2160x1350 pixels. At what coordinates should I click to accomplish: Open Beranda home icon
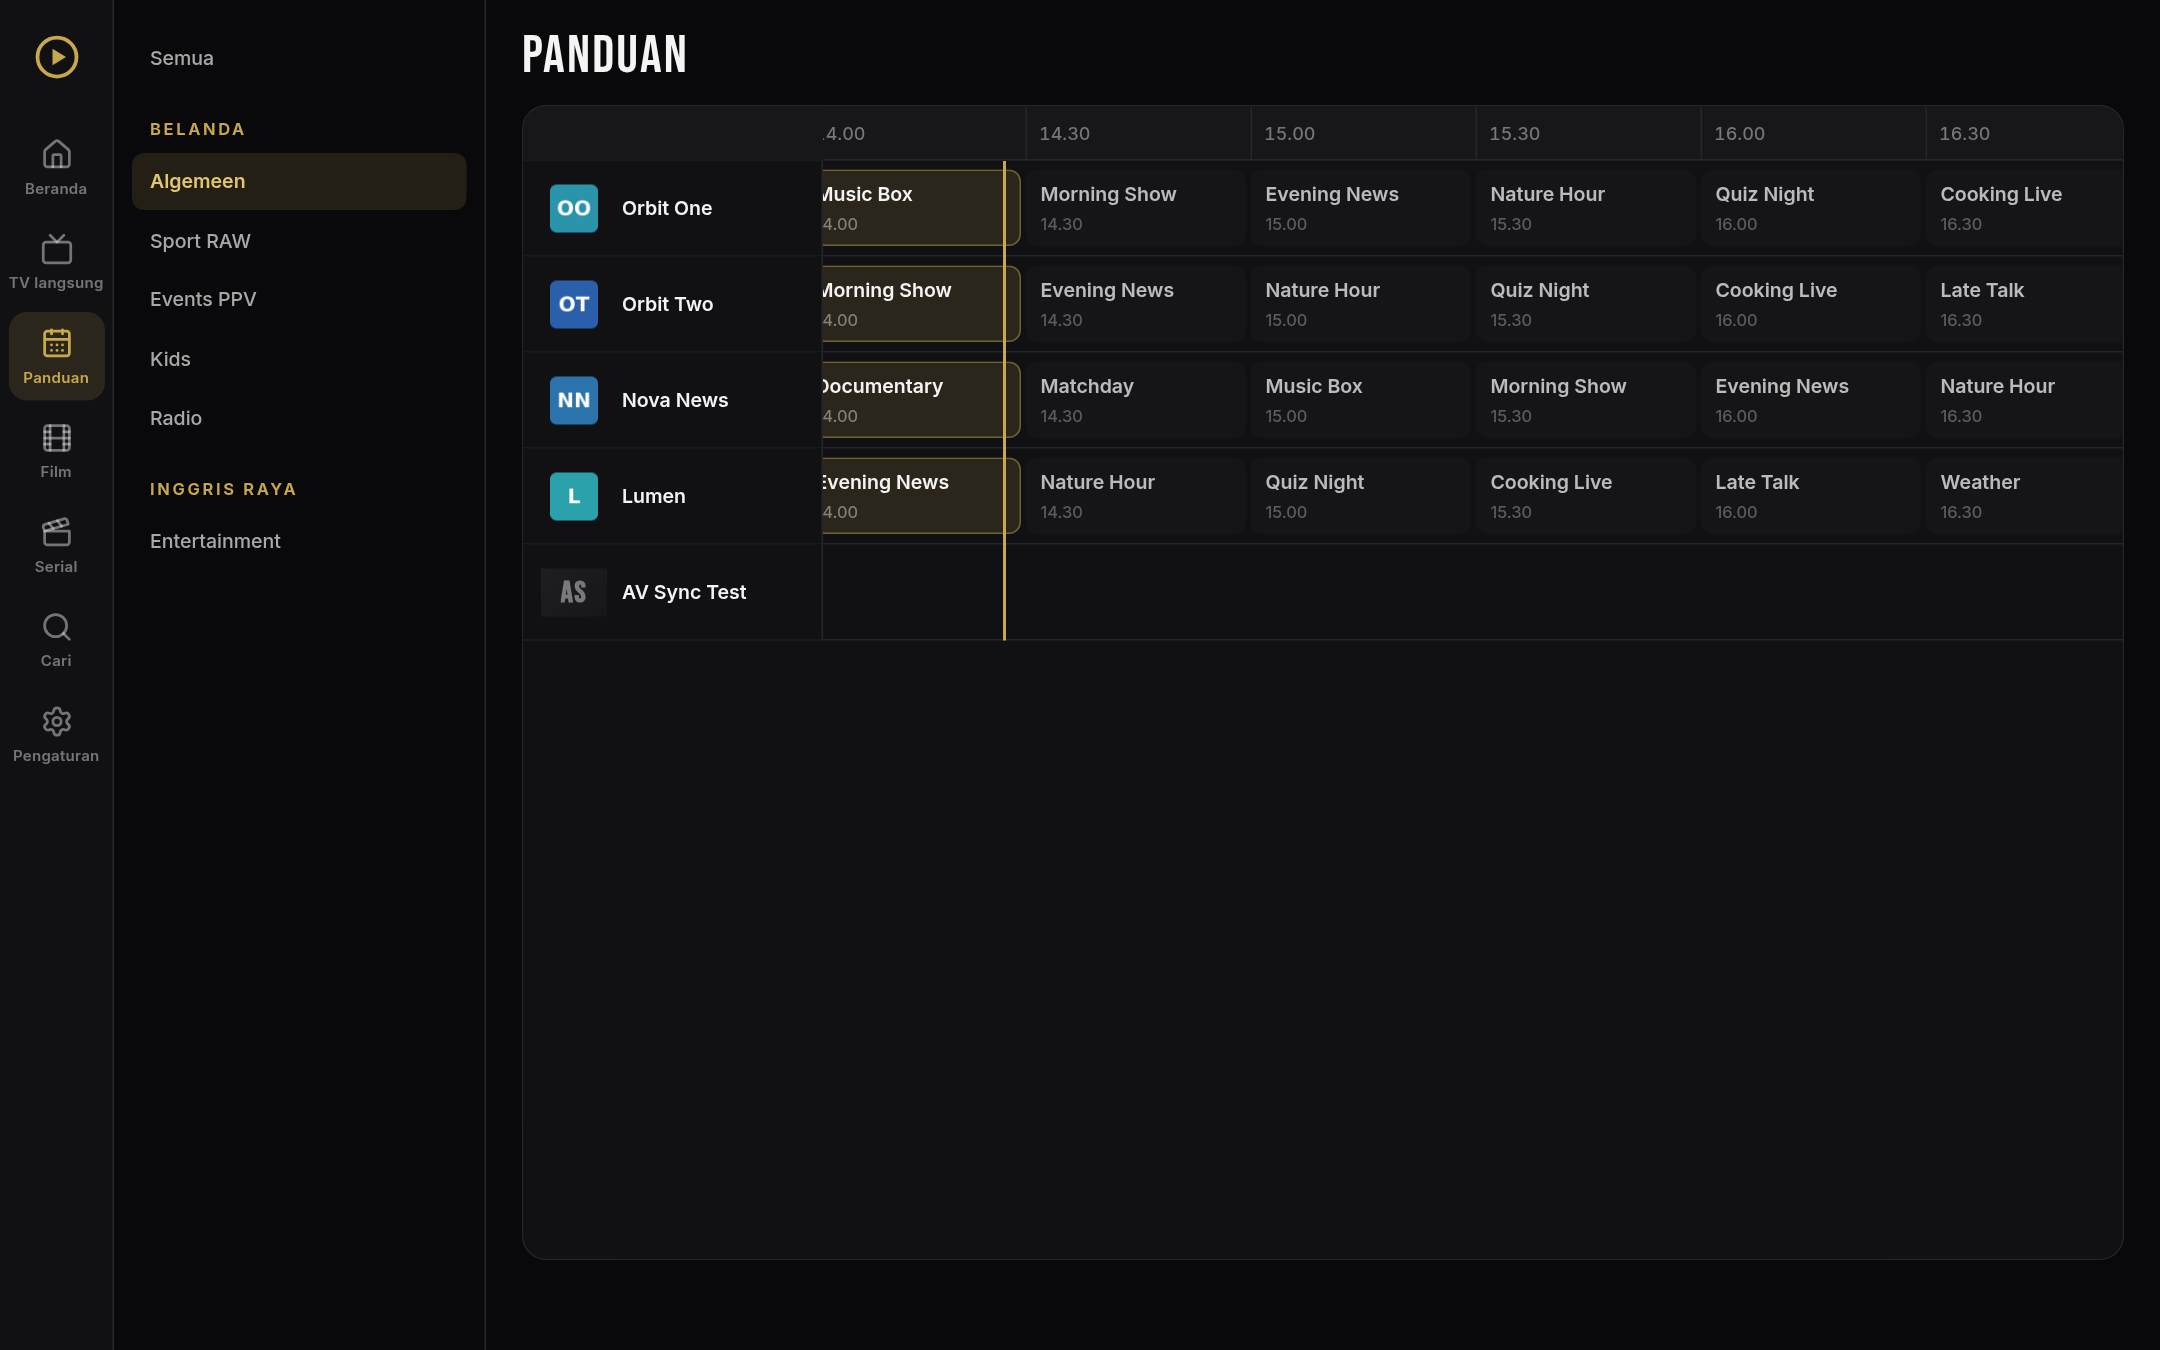click(57, 154)
